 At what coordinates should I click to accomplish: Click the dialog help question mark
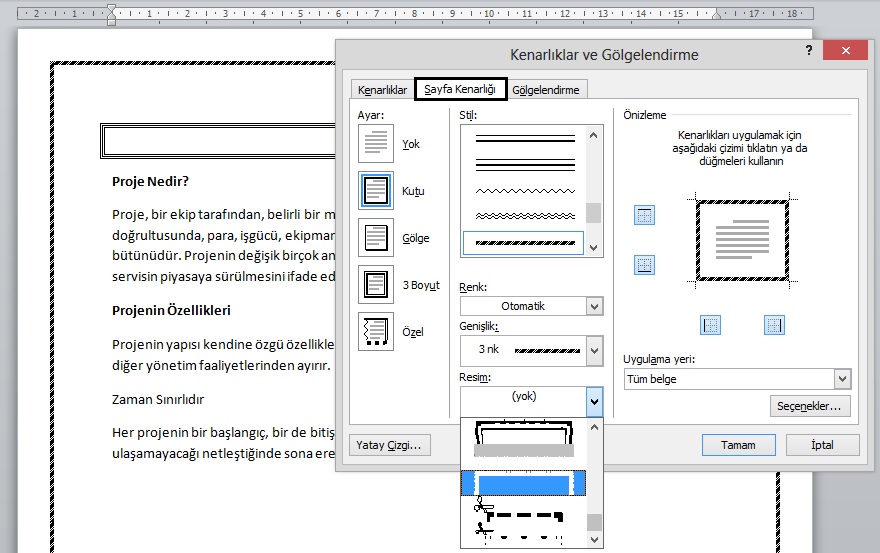coord(807,52)
